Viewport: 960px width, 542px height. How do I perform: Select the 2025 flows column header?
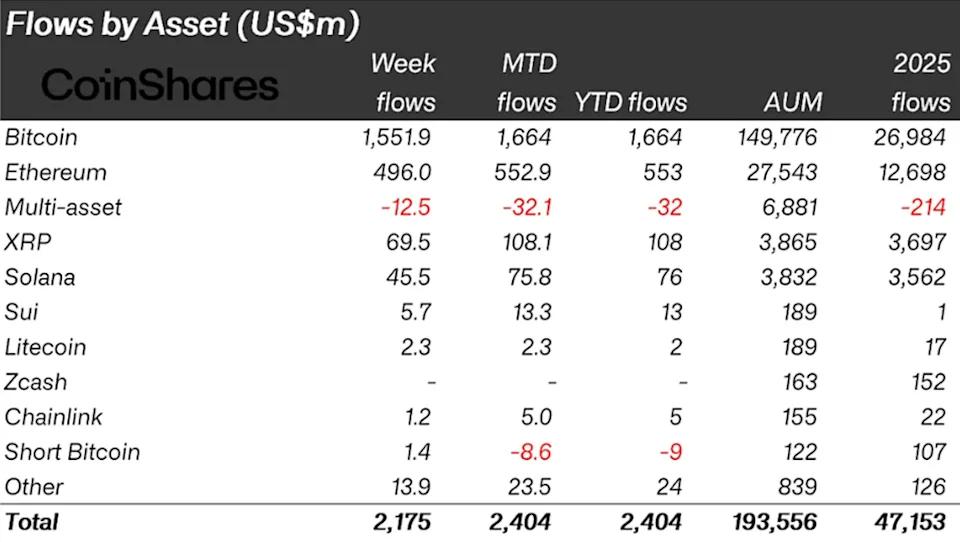coord(921,83)
